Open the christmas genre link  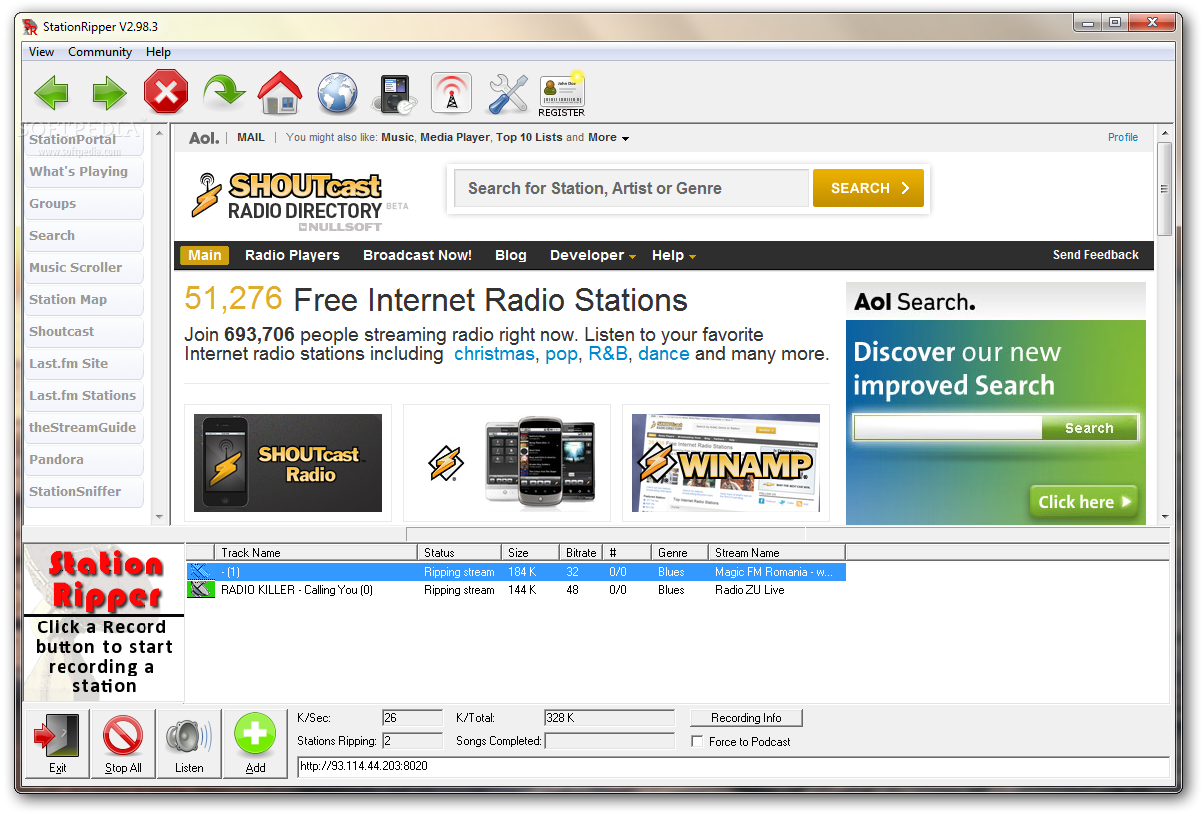tap(494, 354)
